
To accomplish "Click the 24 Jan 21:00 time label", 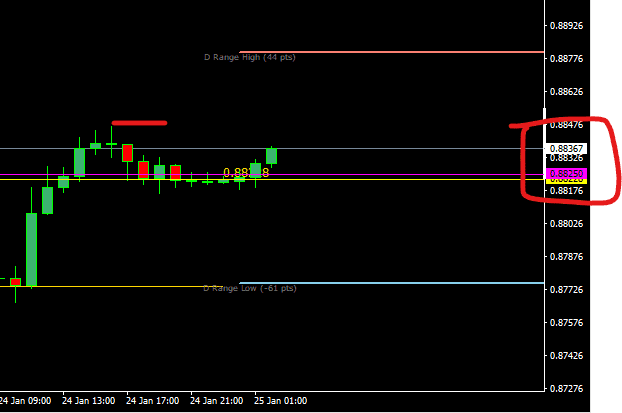I will (217, 401).
